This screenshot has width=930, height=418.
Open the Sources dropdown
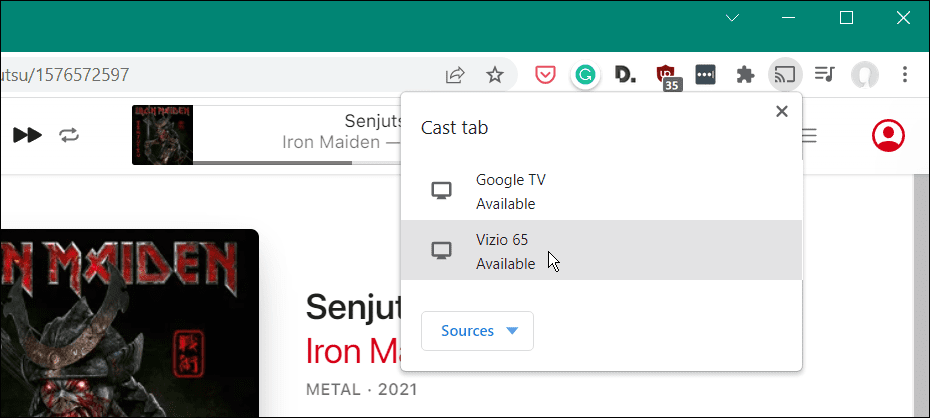click(x=477, y=331)
